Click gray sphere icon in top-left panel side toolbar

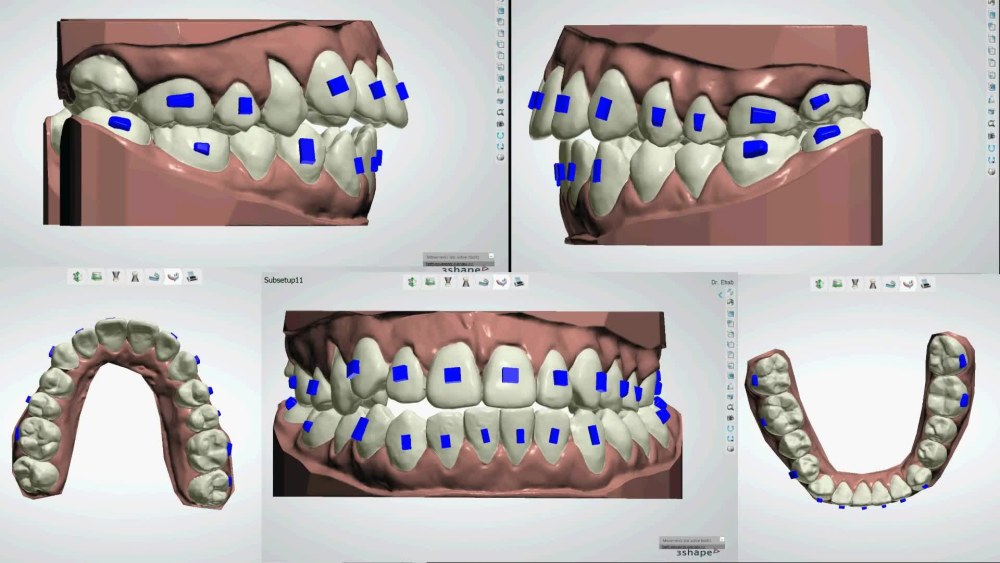click(x=501, y=157)
